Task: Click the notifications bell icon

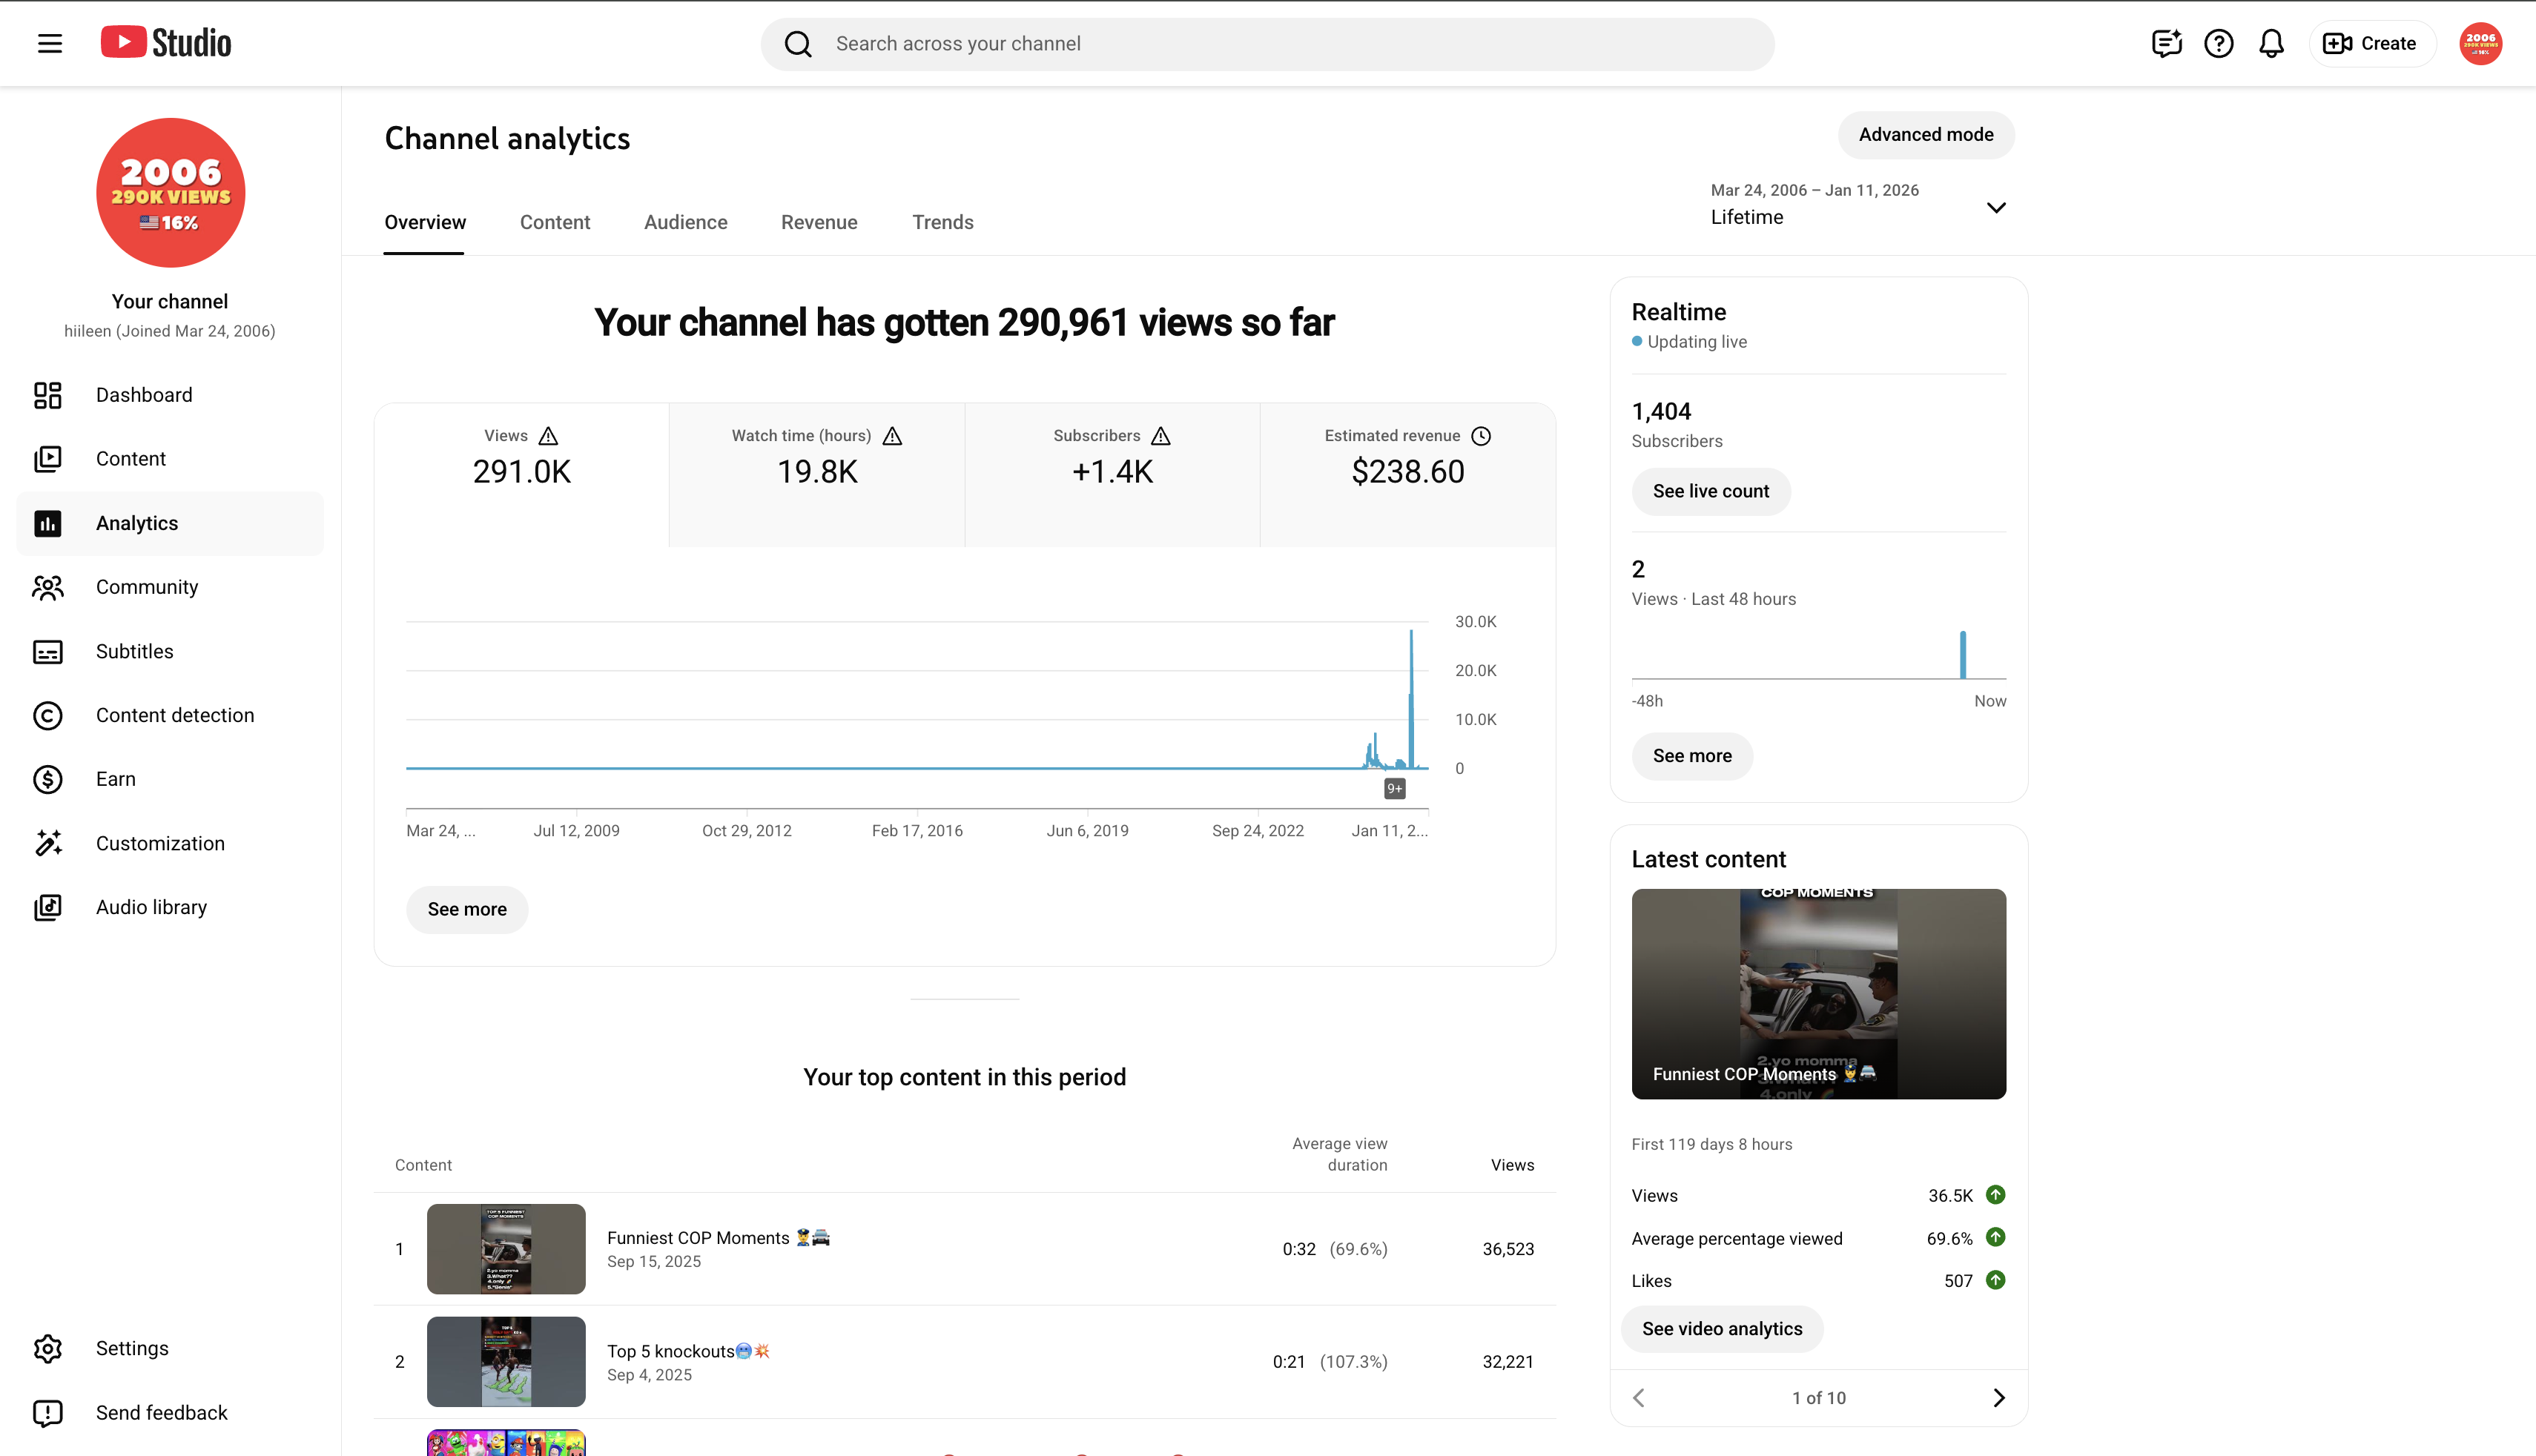Action: [x=2271, y=43]
